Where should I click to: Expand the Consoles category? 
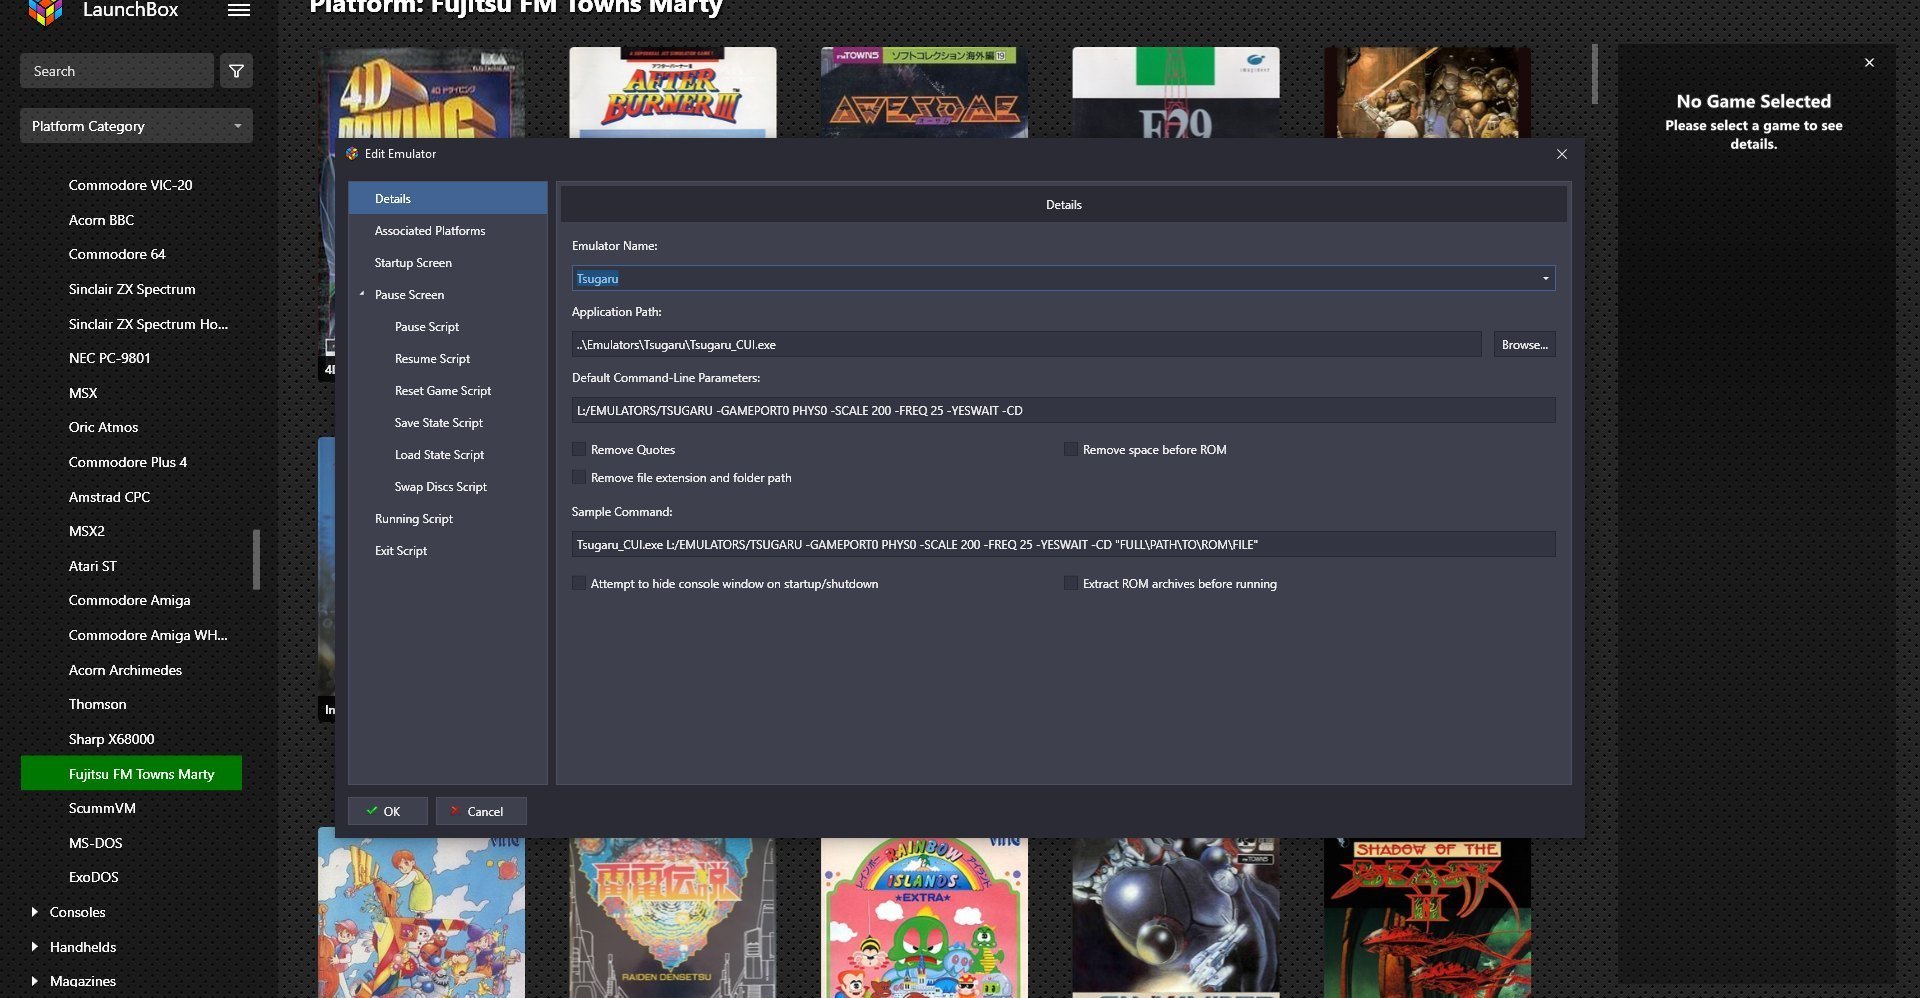(34, 912)
